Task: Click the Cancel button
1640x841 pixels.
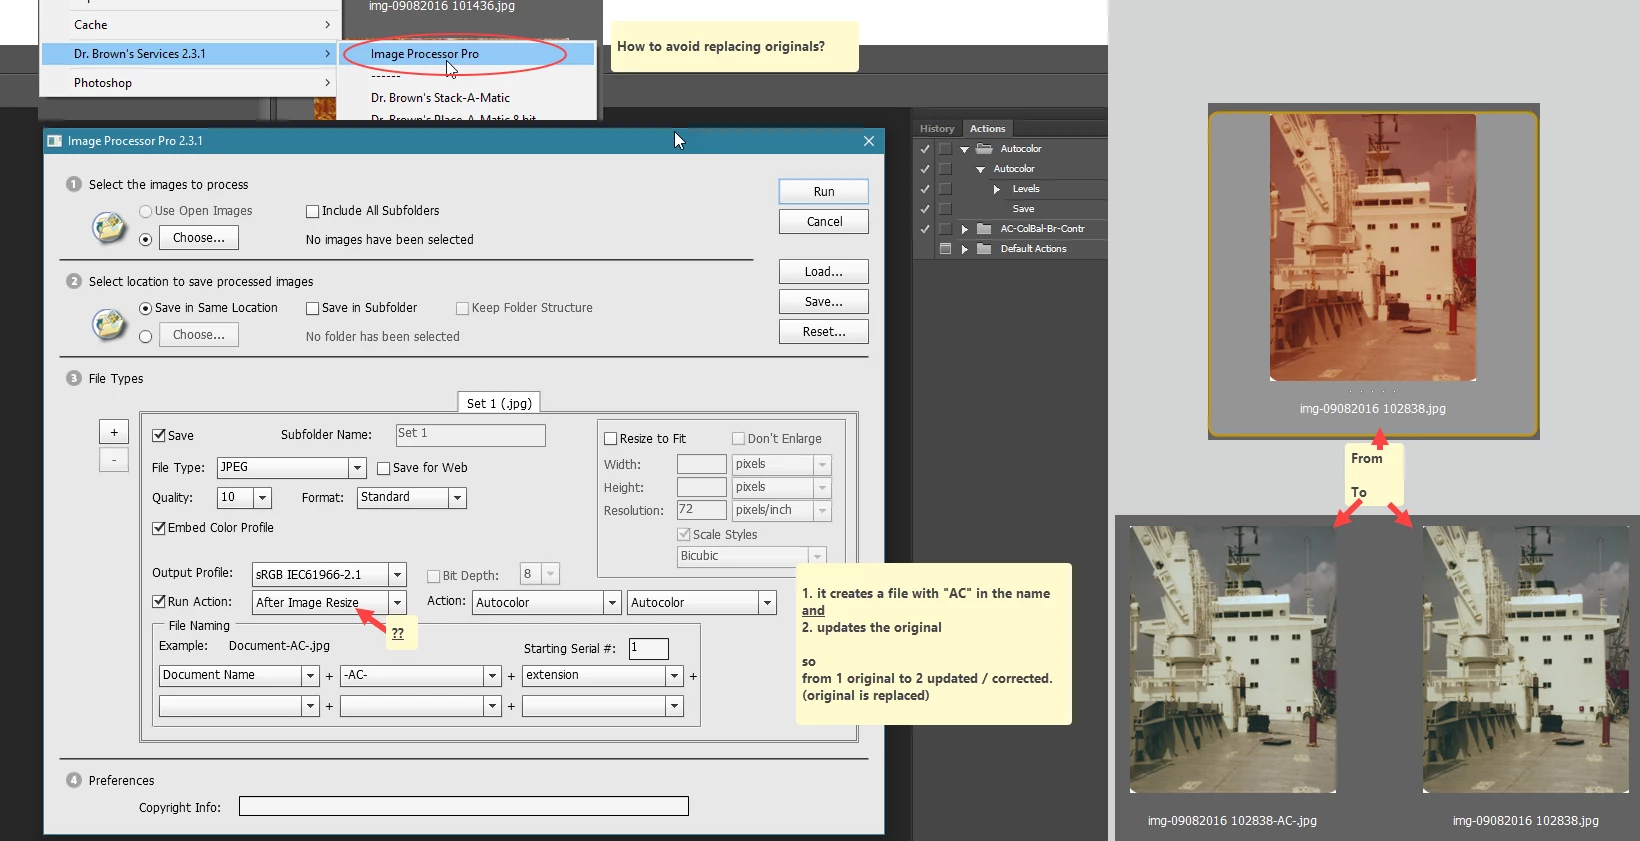Action: [x=824, y=222]
